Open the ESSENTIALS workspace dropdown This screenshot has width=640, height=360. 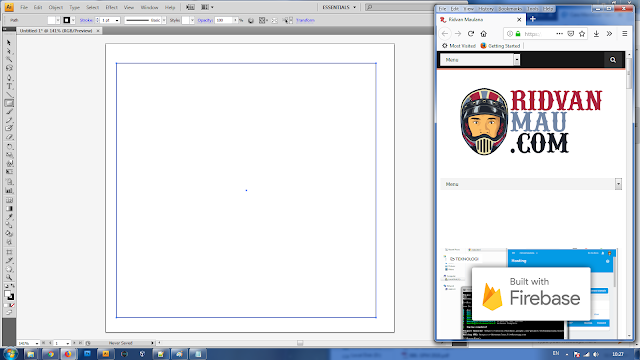point(339,7)
